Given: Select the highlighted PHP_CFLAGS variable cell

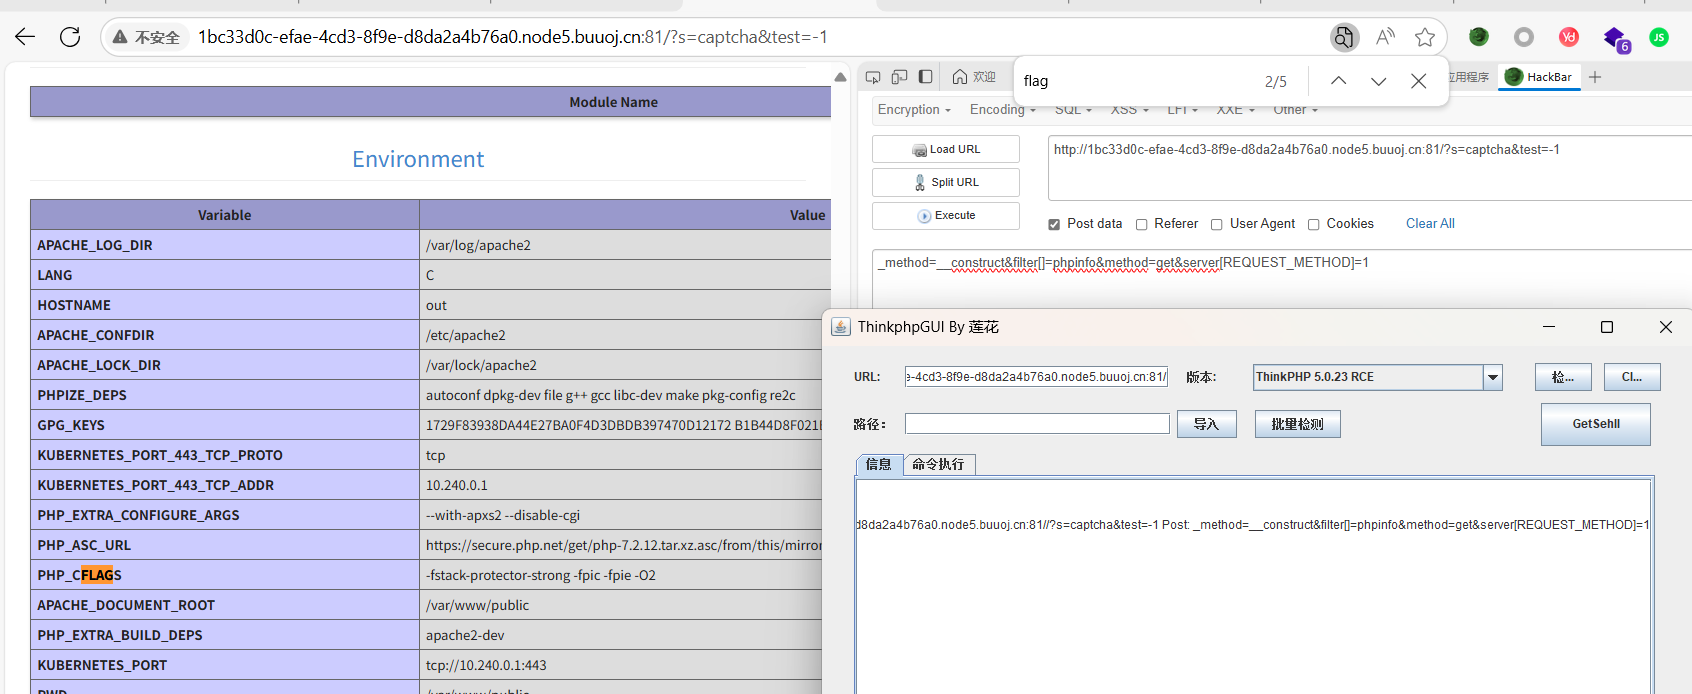Looking at the screenshot, I should click(x=225, y=575).
